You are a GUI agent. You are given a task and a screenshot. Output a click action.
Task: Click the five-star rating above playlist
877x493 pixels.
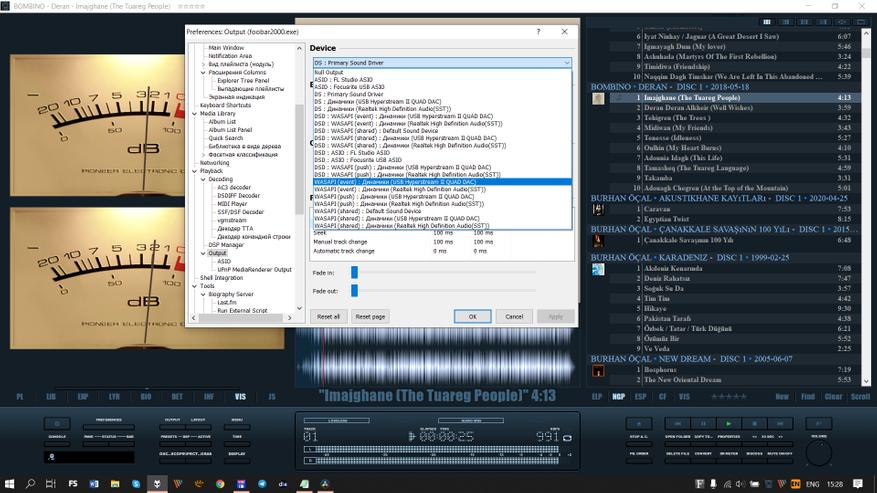click(728, 396)
